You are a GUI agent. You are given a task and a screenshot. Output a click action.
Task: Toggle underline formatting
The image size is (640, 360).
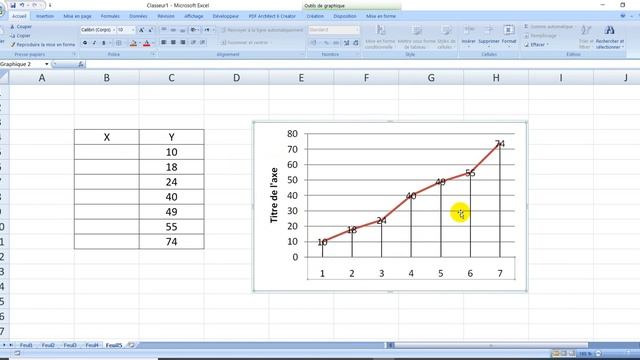pyautogui.click(x=104, y=42)
